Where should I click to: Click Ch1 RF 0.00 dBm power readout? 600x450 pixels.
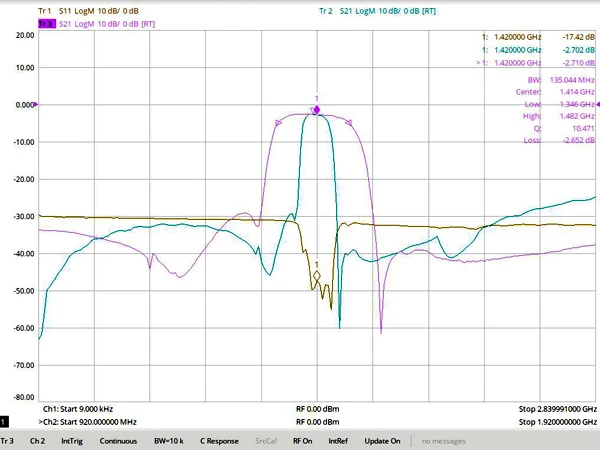(x=318, y=409)
